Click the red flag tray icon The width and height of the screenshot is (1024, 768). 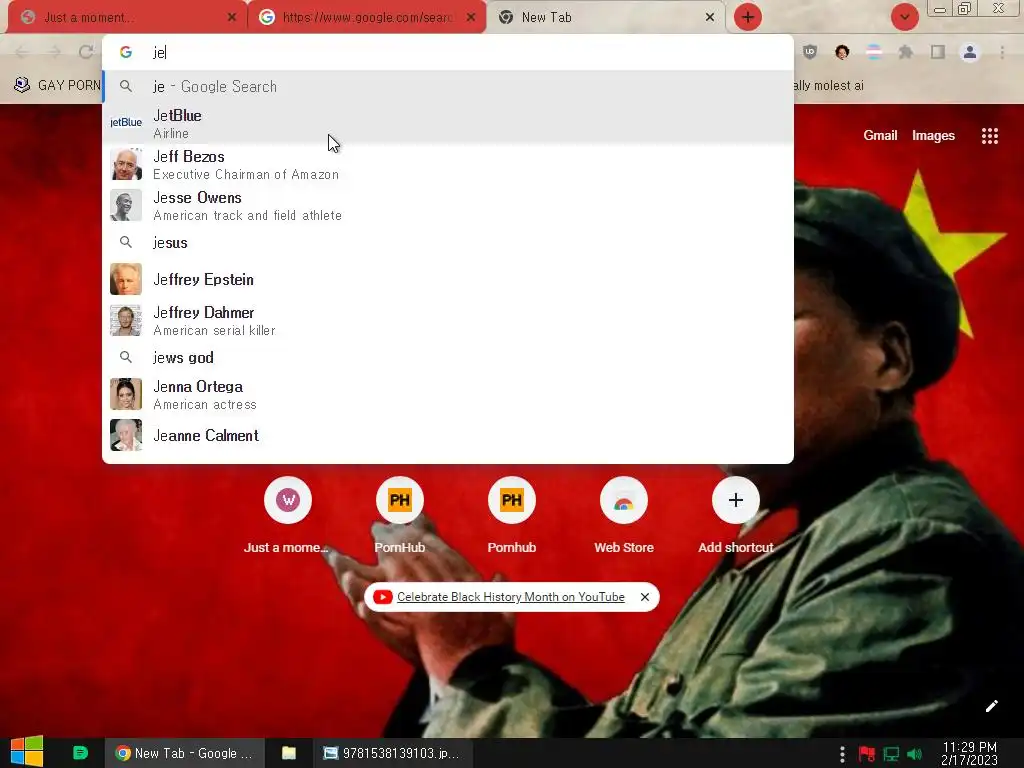tap(867, 754)
